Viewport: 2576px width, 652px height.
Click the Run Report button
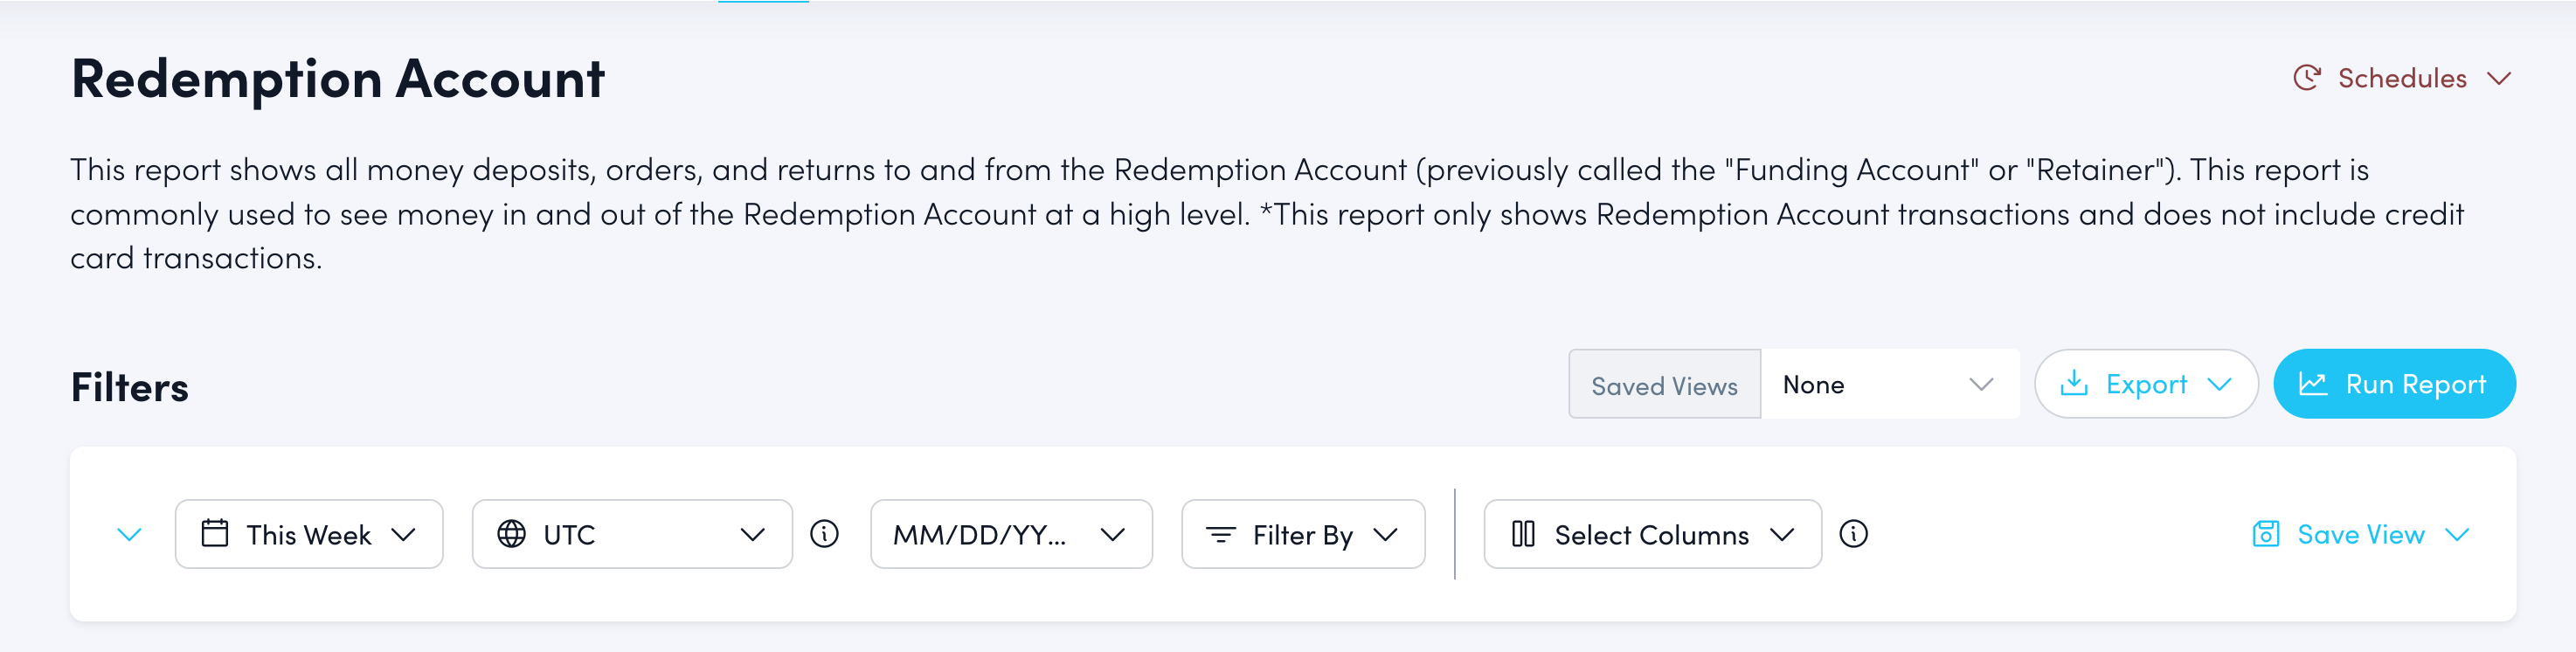(x=2394, y=384)
